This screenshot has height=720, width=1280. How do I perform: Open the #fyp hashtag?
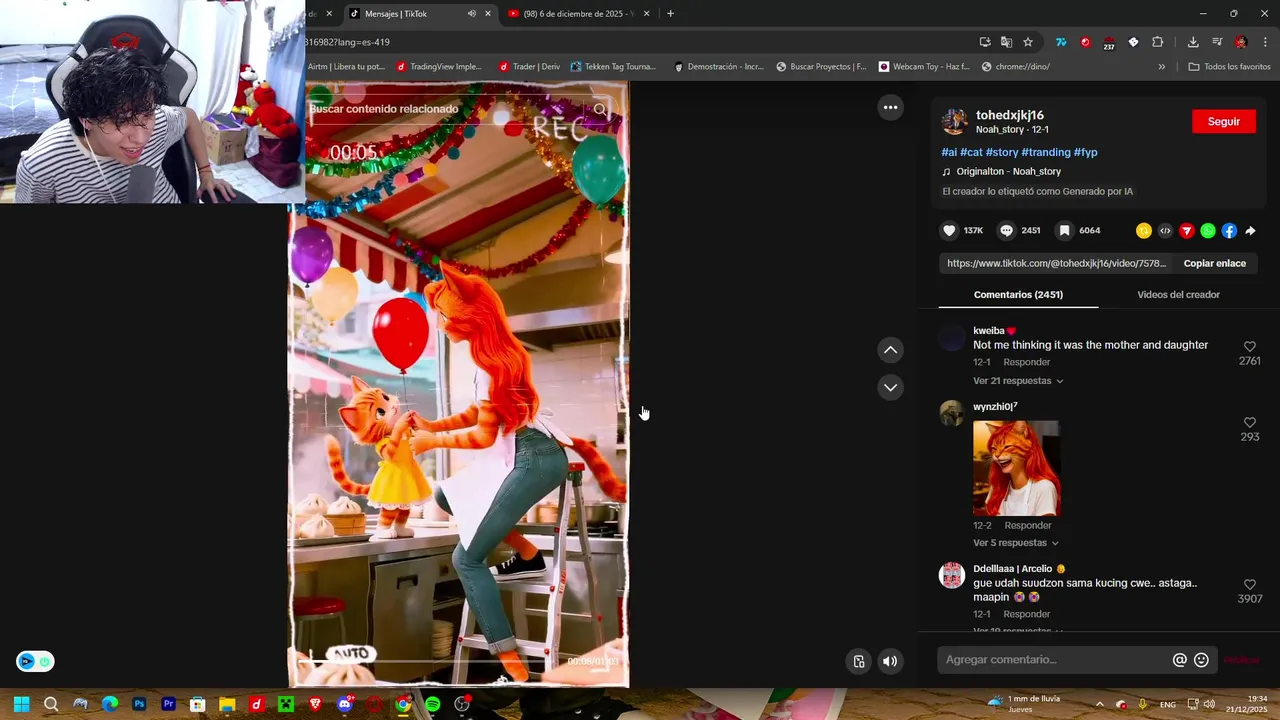coord(1086,152)
